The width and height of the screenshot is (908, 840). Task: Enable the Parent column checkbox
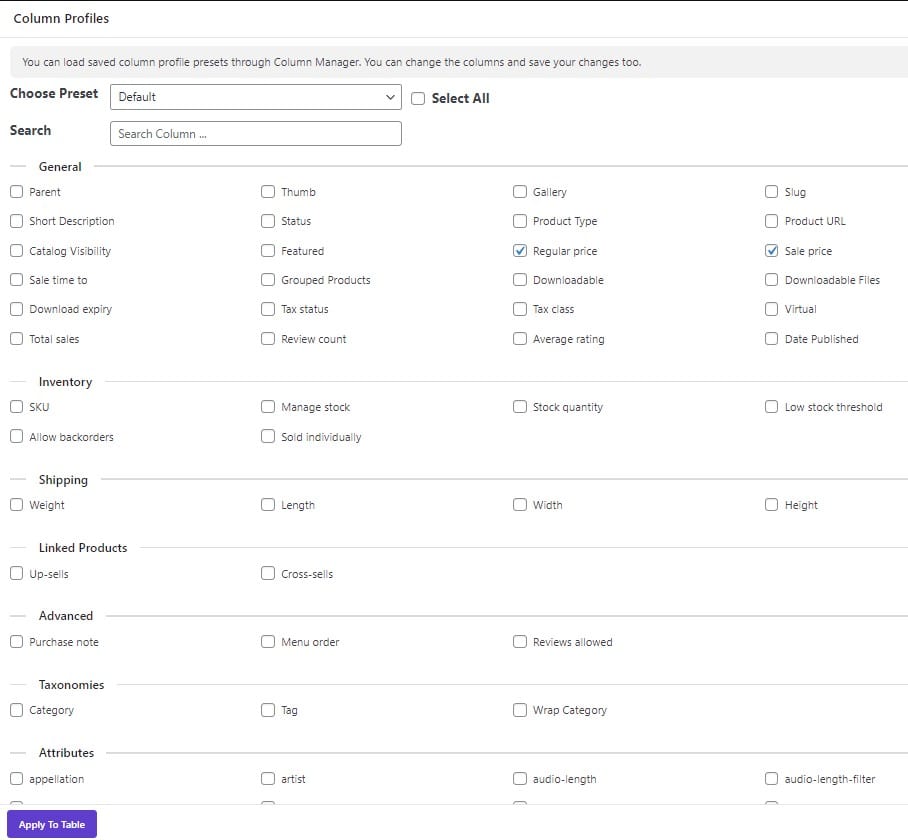[x=16, y=191]
